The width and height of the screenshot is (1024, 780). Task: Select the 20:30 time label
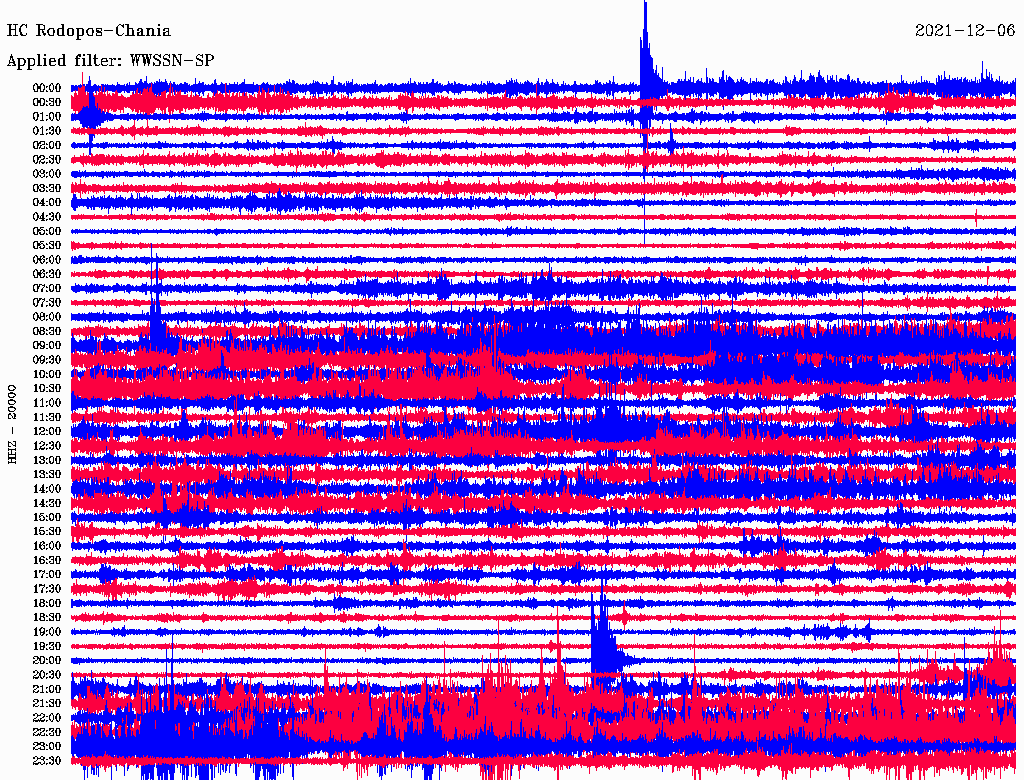coord(47,675)
